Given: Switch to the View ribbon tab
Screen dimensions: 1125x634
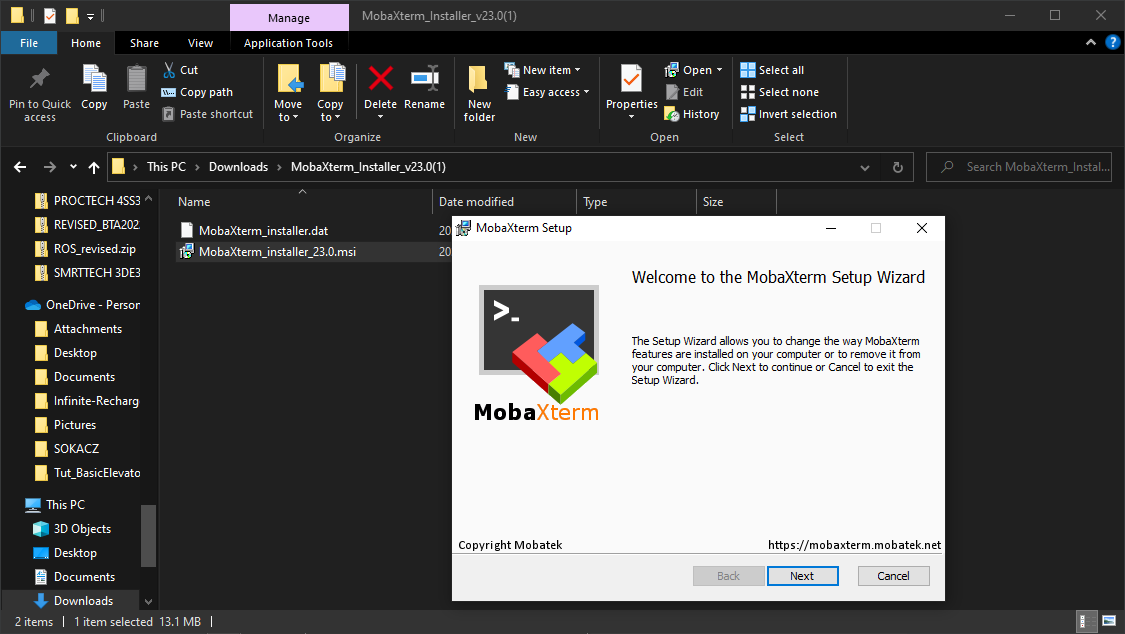Looking at the screenshot, I should pos(200,43).
